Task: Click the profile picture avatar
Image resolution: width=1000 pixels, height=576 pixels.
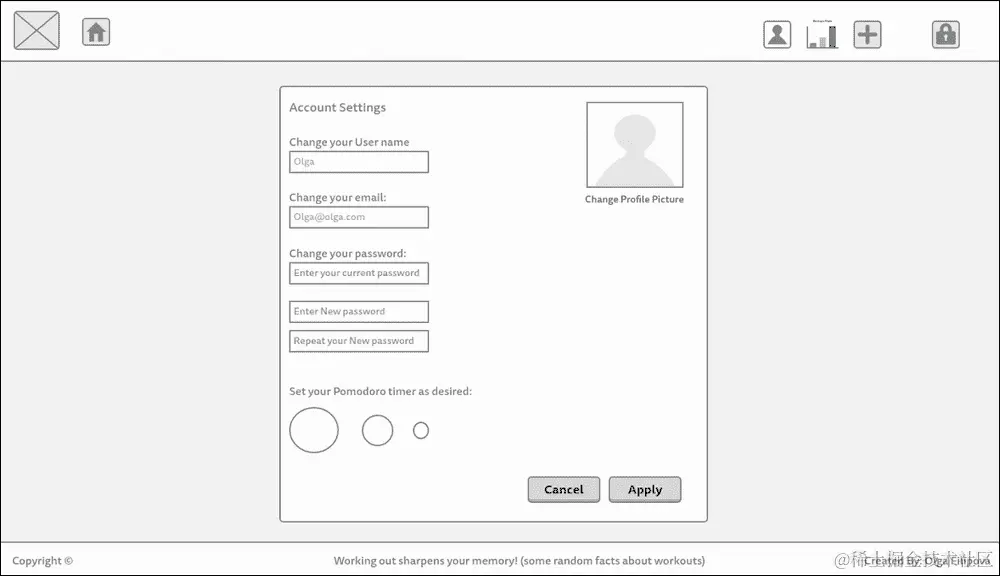Action: 635,145
